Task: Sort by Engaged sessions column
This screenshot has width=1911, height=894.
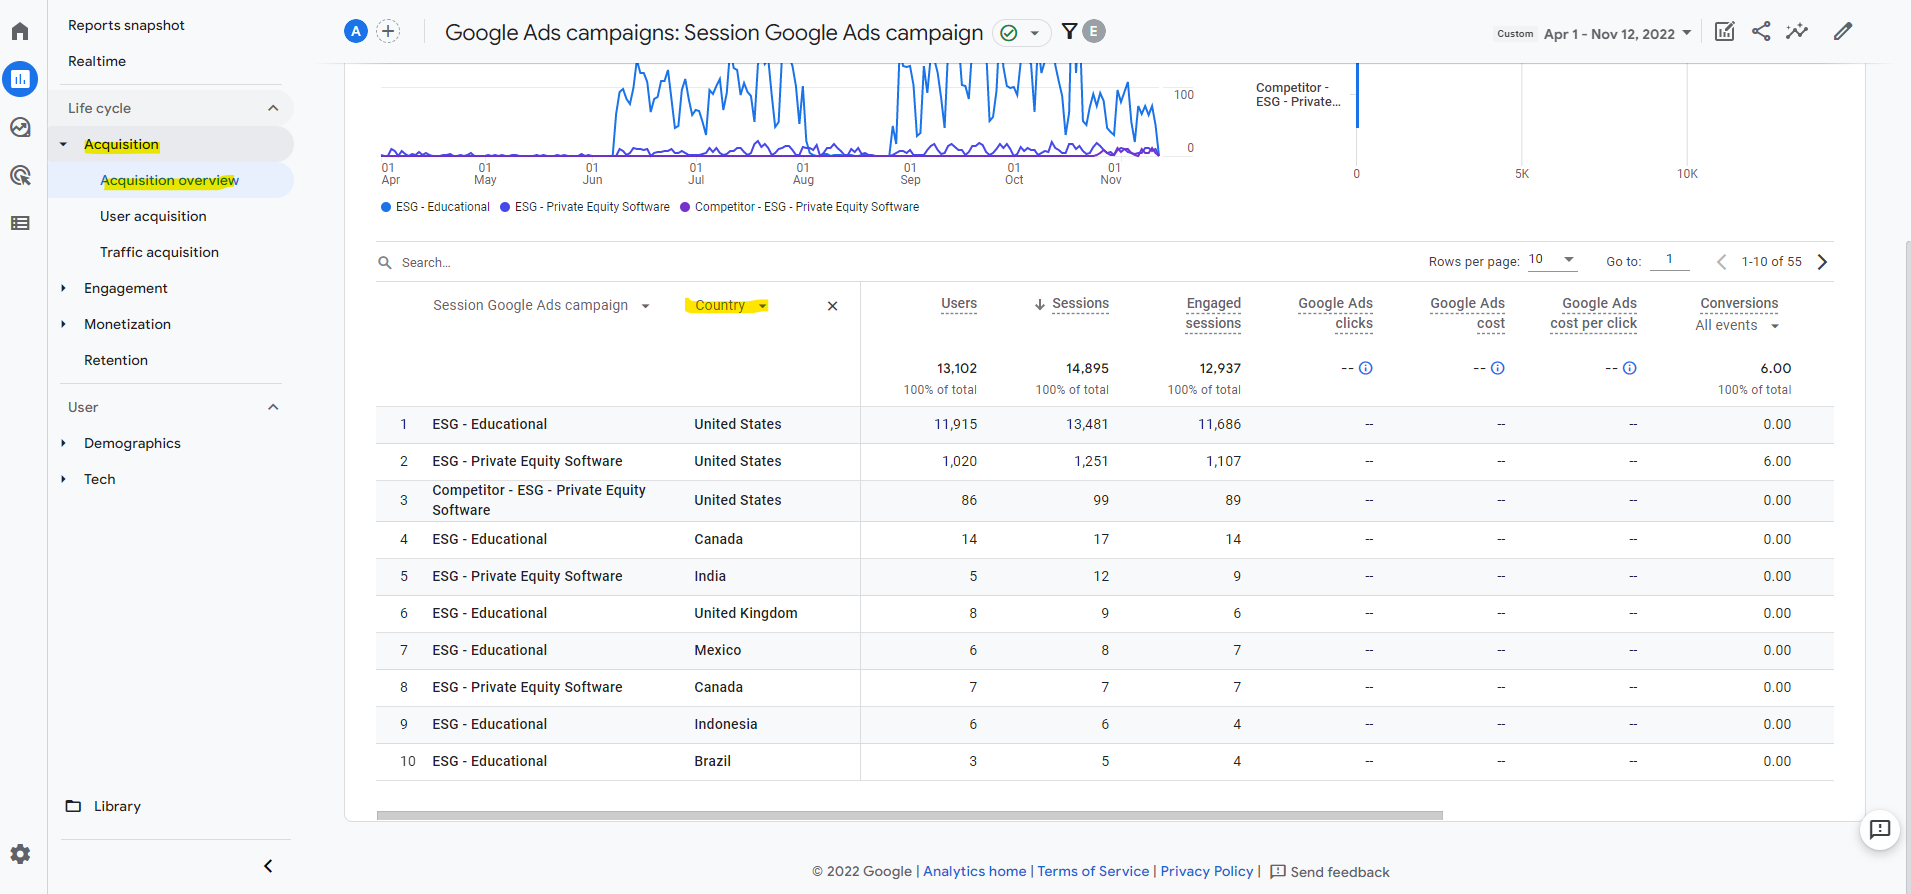Action: point(1213,313)
